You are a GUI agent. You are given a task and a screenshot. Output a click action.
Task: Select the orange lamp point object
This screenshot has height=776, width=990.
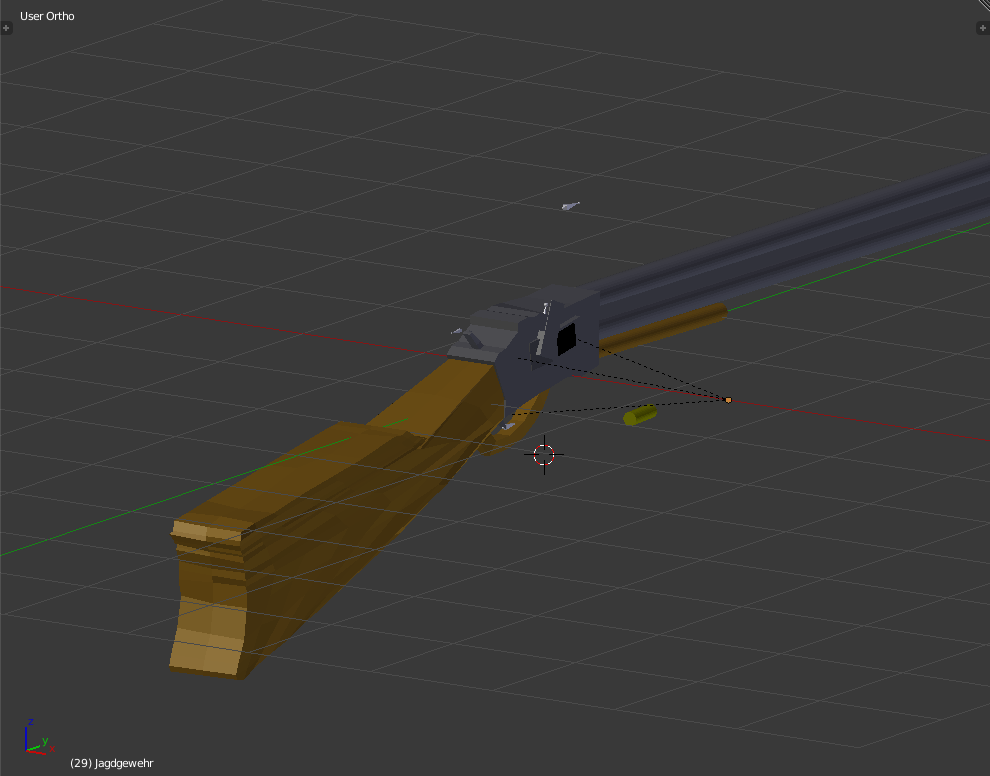point(728,400)
